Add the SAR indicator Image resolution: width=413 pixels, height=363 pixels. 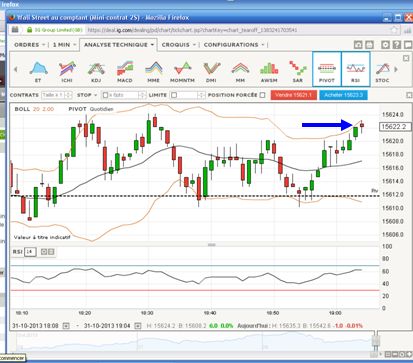[298, 71]
